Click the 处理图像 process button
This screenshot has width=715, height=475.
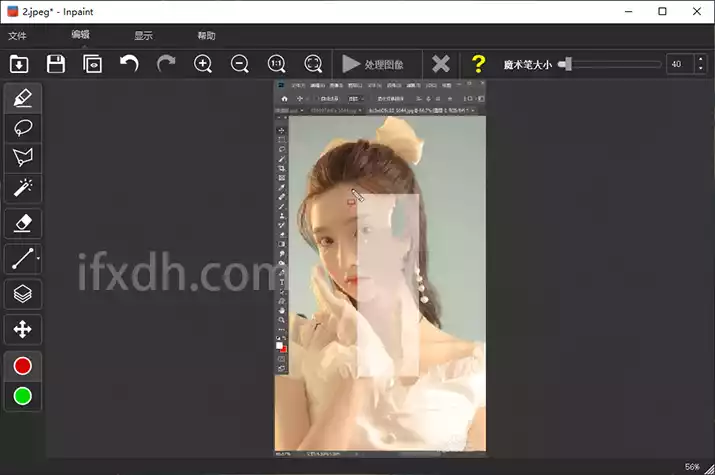[373, 64]
